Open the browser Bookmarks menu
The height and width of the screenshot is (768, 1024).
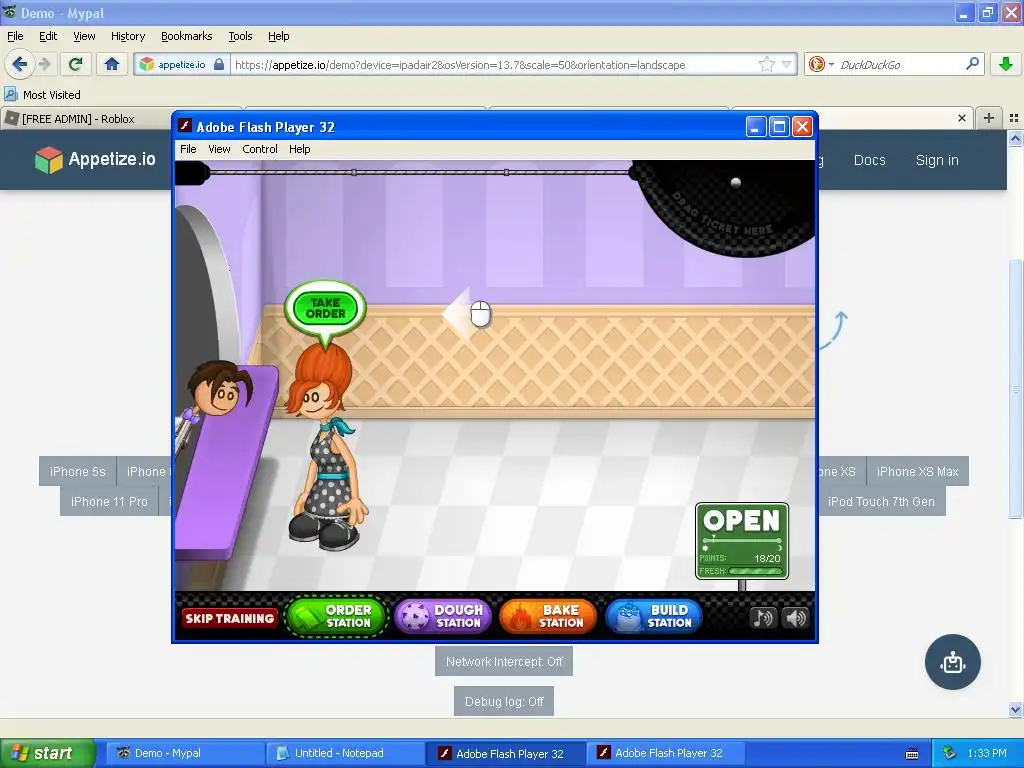(186, 36)
